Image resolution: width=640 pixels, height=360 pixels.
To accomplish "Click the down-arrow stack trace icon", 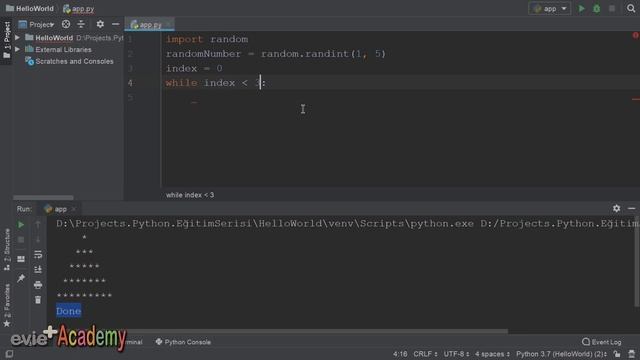I will (38, 239).
